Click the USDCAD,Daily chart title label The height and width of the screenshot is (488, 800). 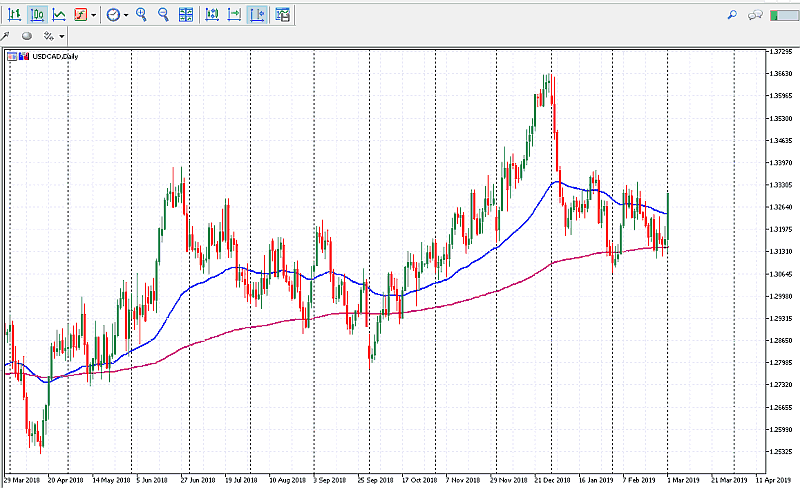(56, 56)
